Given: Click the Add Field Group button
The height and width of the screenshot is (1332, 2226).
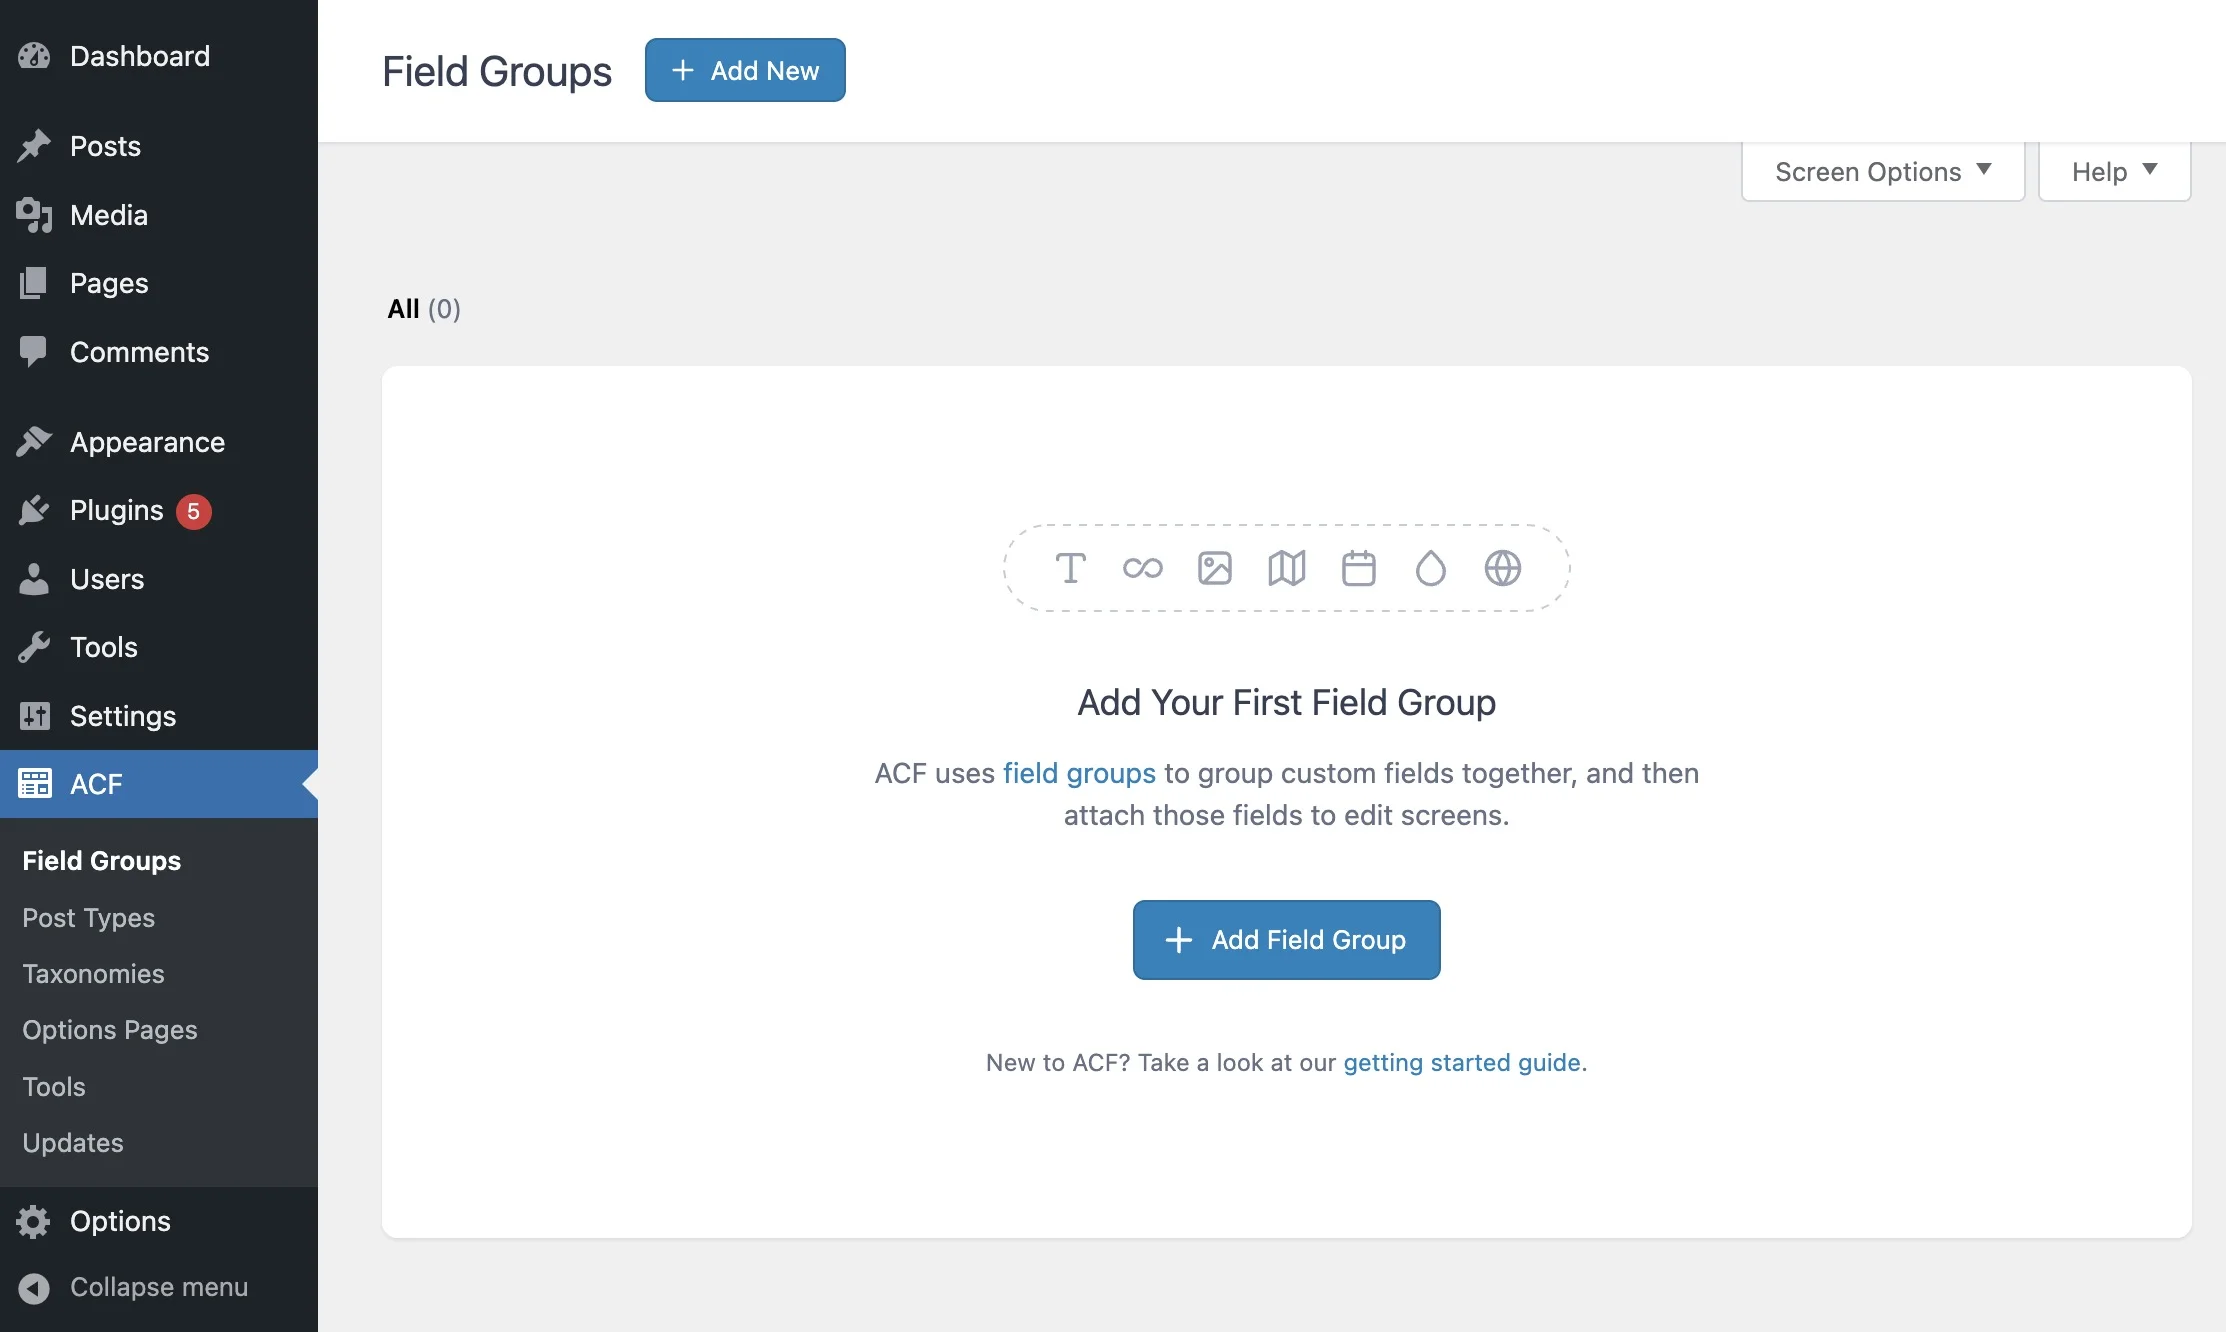Looking at the screenshot, I should [x=1286, y=940].
